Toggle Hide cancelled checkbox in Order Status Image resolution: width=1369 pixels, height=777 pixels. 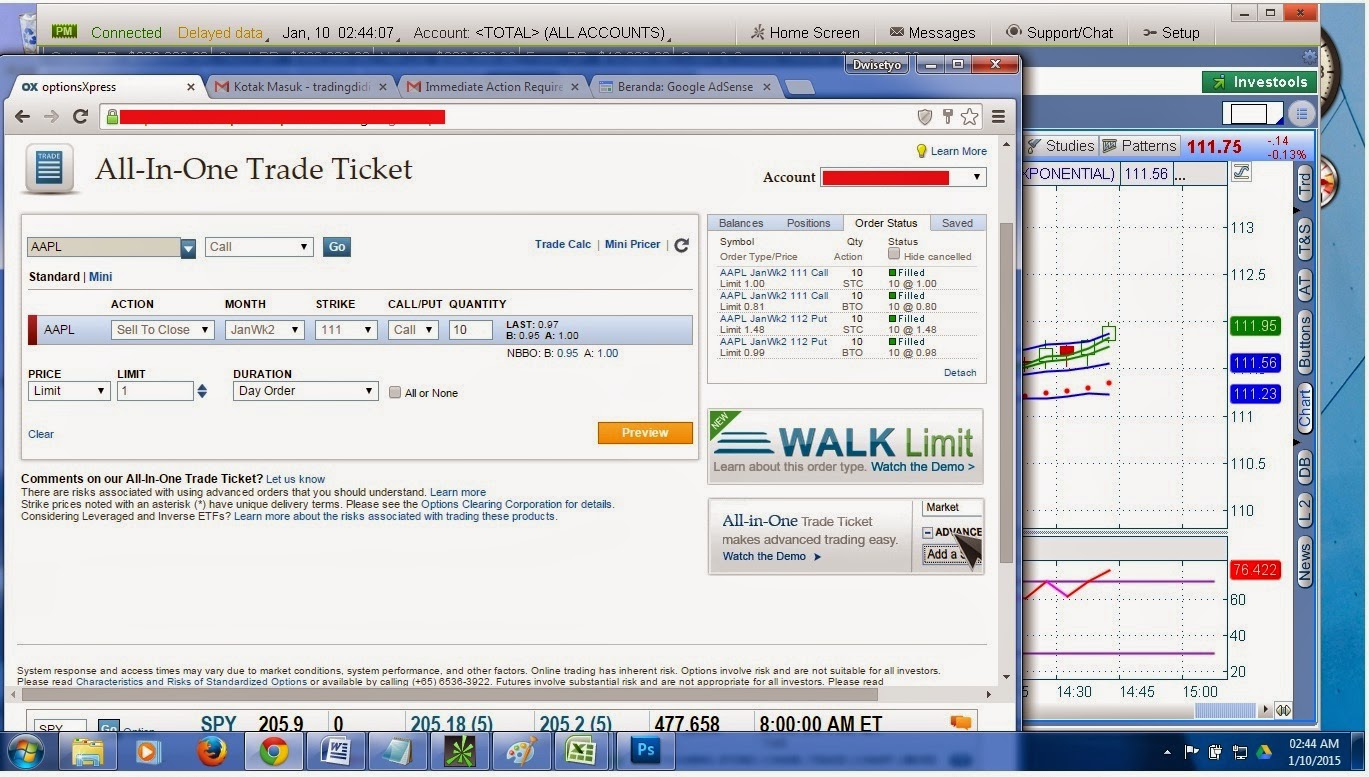894,254
